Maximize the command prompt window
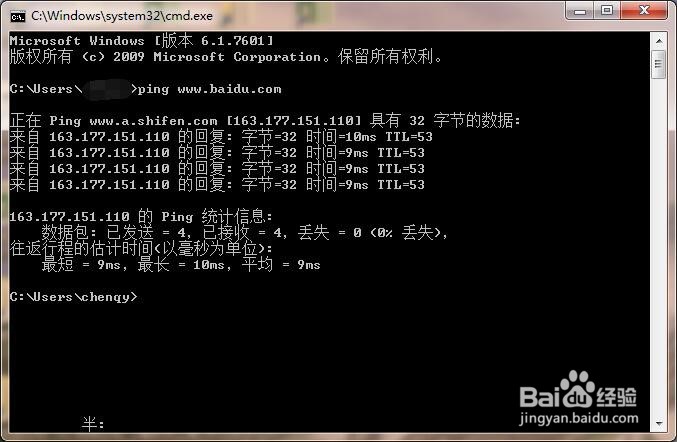The width and height of the screenshot is (677, 442). pyautogui.click(x=607, y=11)
